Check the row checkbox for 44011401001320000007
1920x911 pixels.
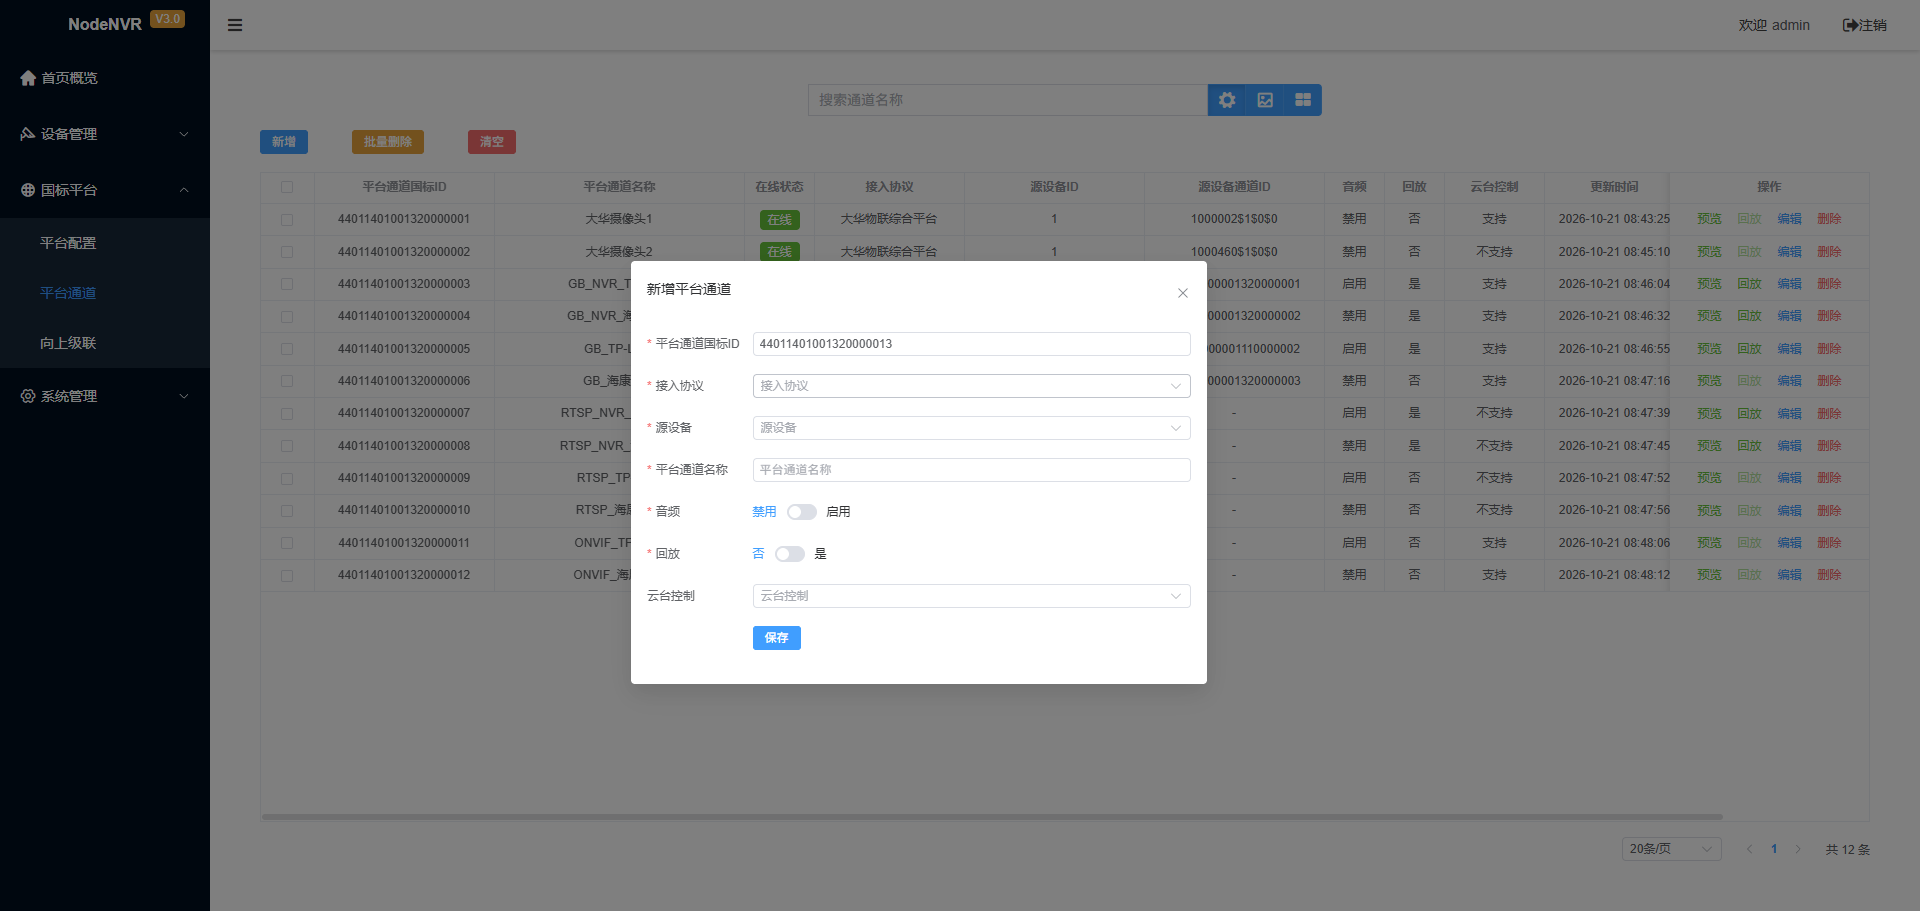(287, 413)
